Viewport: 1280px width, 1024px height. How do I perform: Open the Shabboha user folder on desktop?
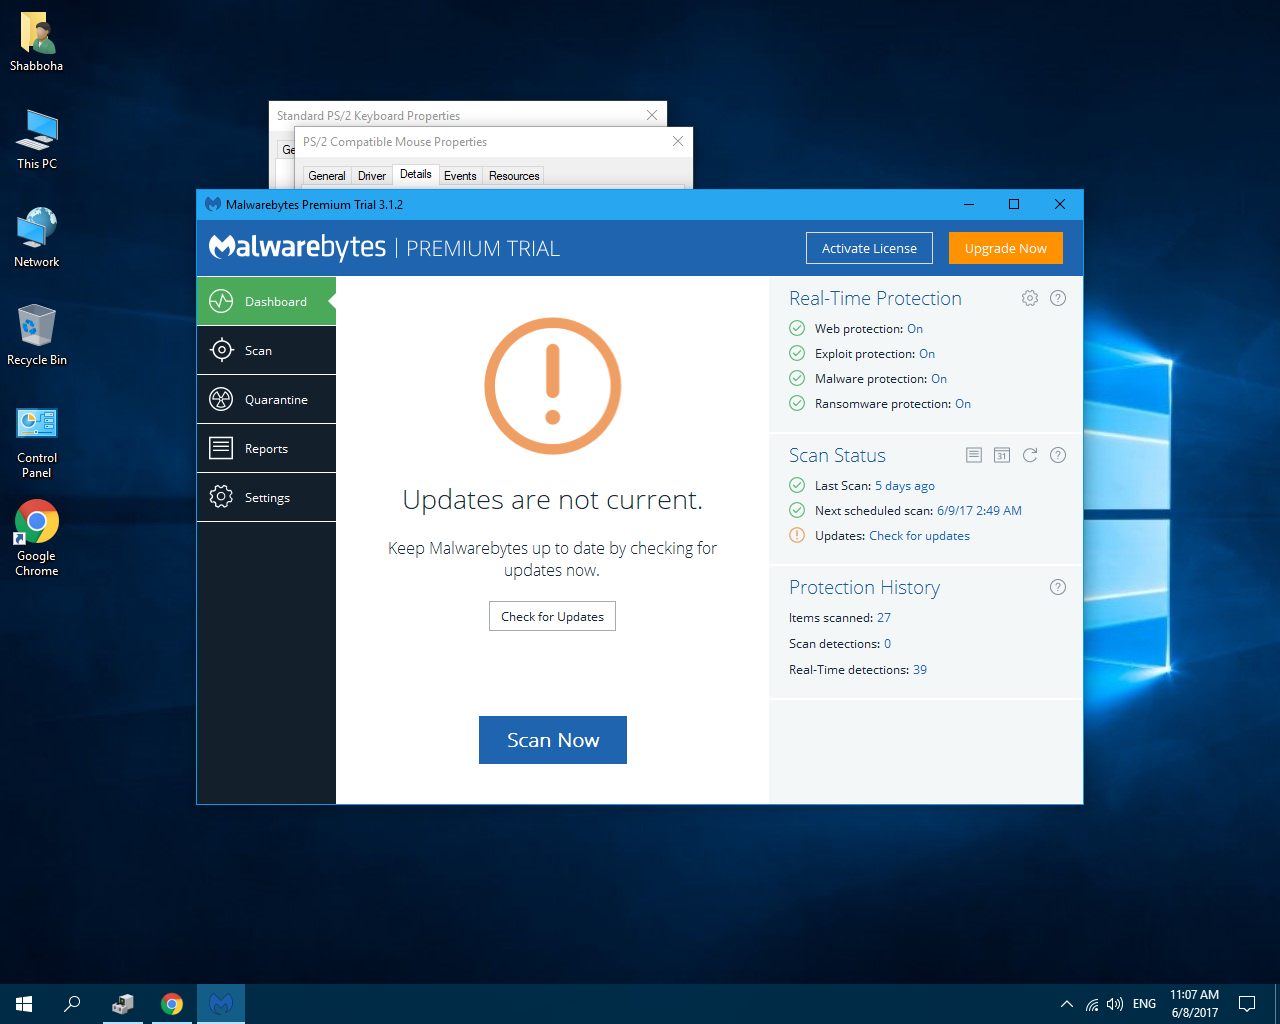coord(37,42)
